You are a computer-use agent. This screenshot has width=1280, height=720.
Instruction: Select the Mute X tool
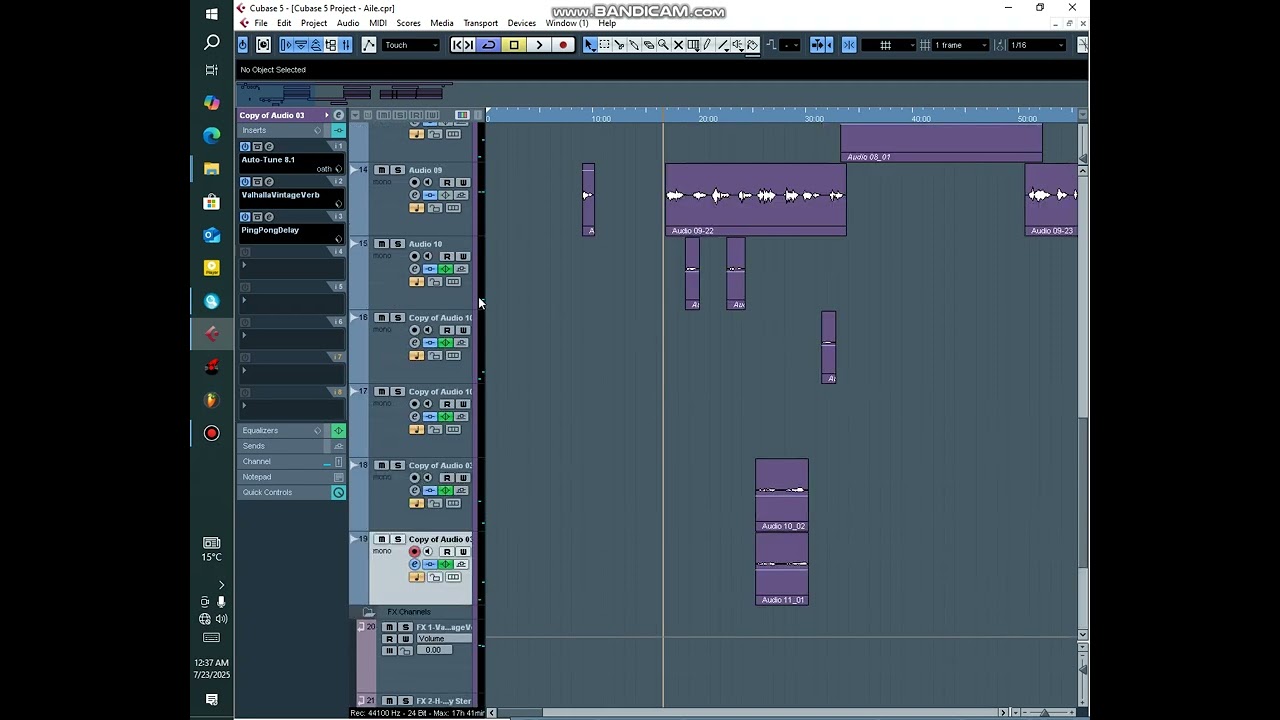[678, 45]
